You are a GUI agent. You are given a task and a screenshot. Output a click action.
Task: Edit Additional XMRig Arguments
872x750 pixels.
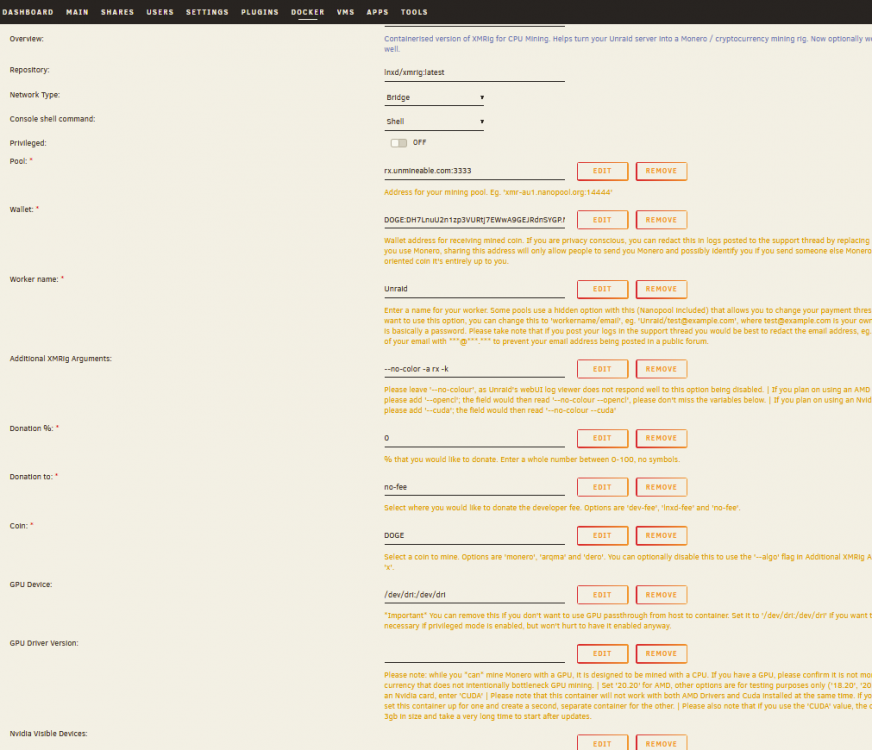602,369
